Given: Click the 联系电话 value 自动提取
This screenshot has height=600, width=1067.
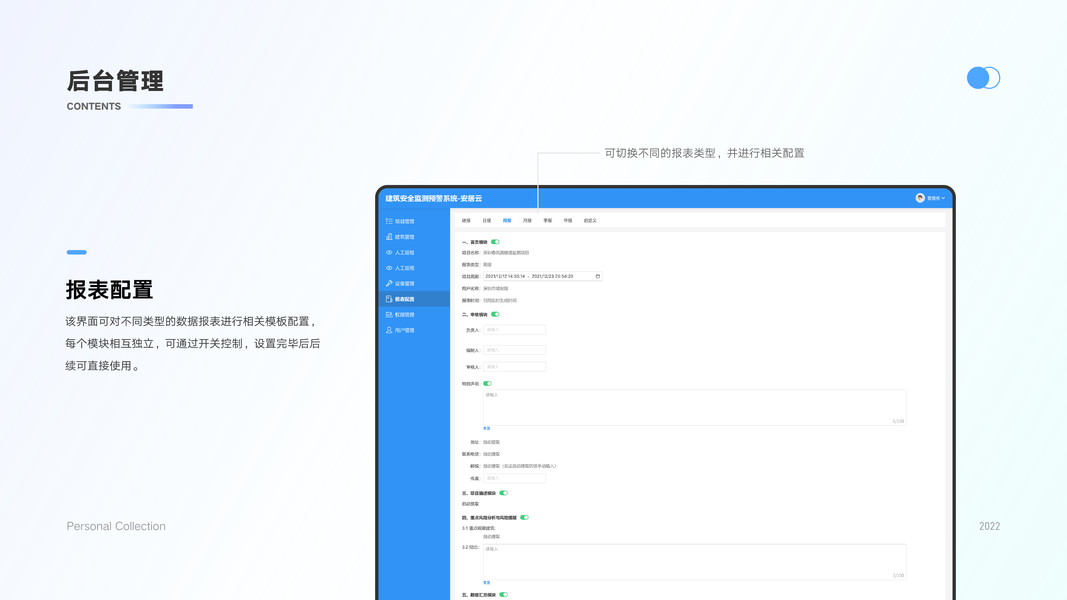Looking at the screenshot, I should pyautogui.click(x=491, y=454).
